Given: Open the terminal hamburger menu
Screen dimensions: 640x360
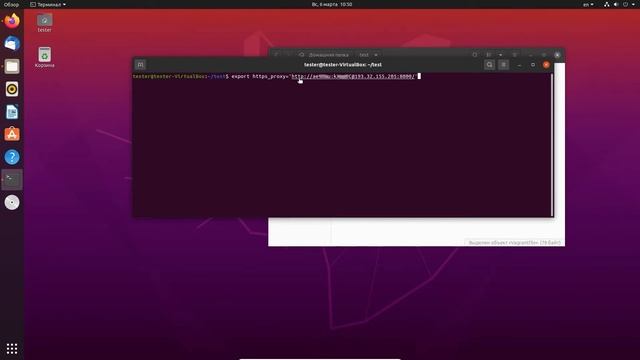Looking at the screenshot, I should pyautogui.click(x=503, y=64).
